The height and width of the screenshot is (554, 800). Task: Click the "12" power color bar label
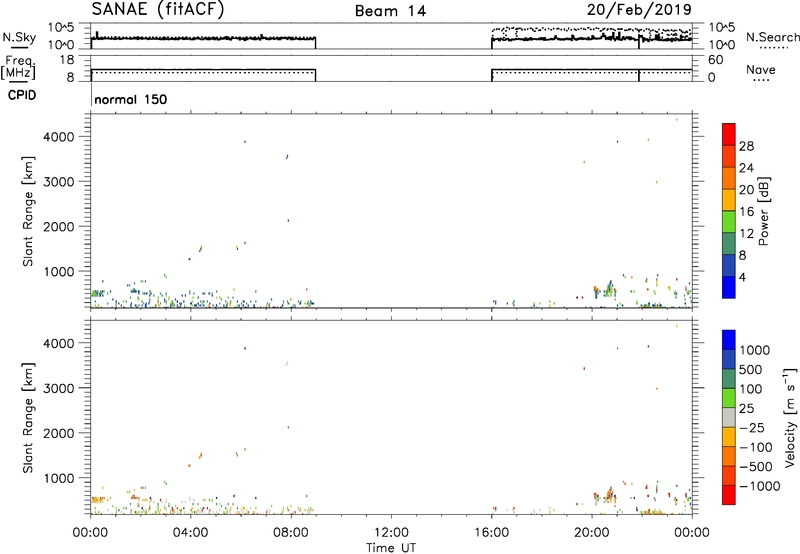click(746, 234)
